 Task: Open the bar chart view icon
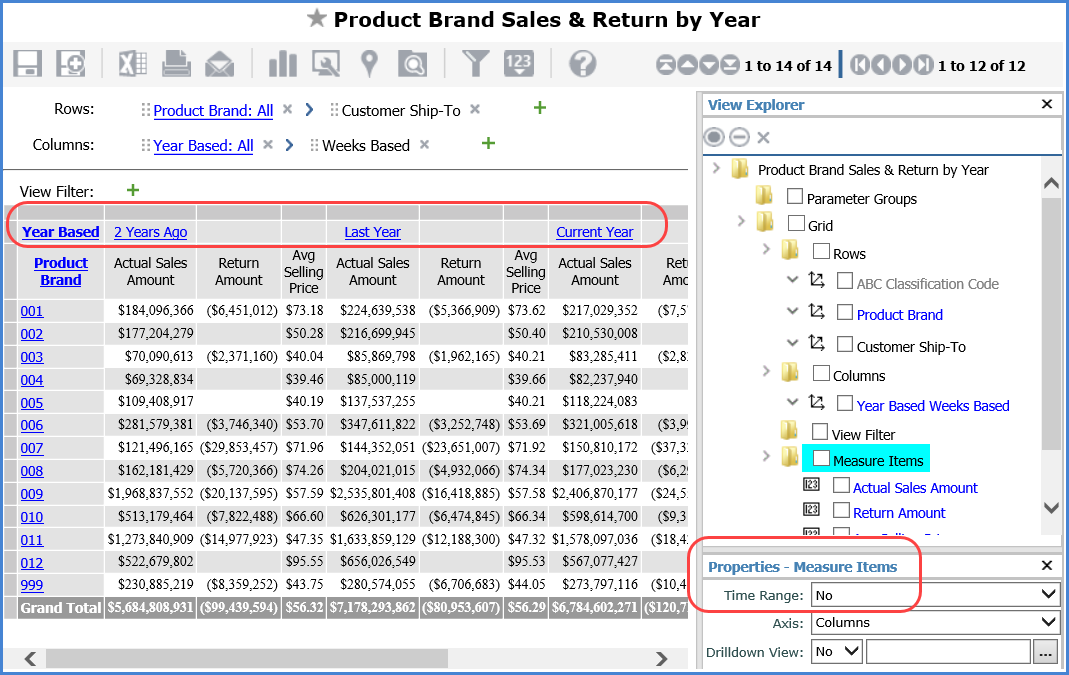pyautogui.click(x=283, y=64)
